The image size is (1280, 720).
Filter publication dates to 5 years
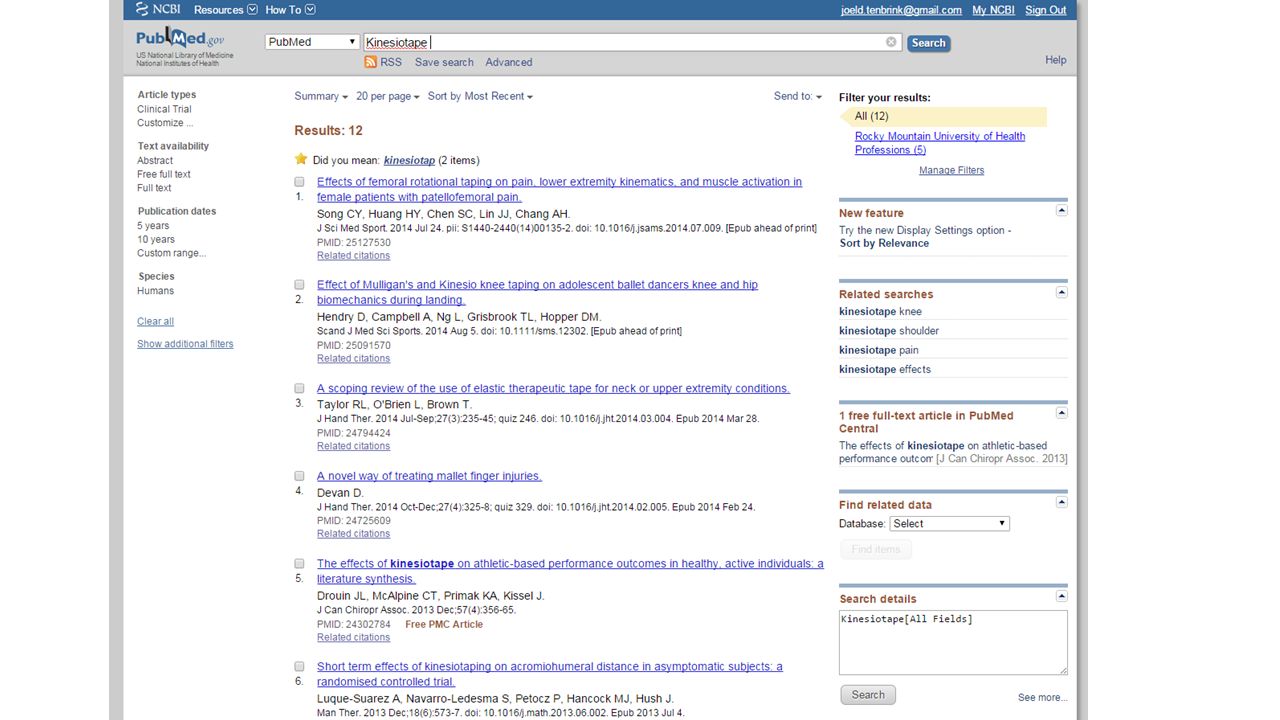153,225
